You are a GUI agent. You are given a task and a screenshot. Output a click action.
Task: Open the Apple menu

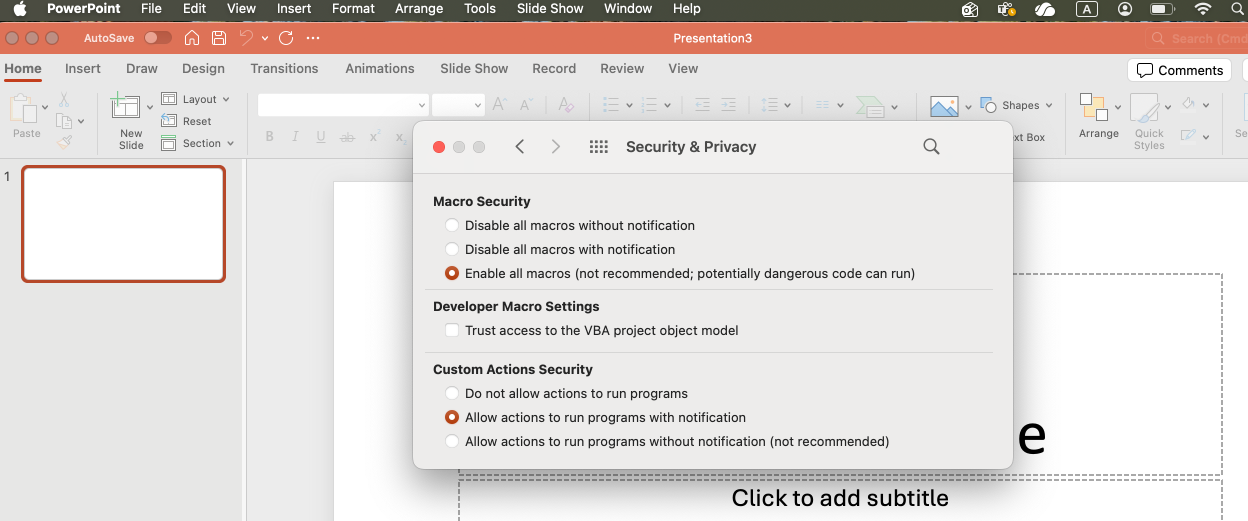click(x=19, y=9)
